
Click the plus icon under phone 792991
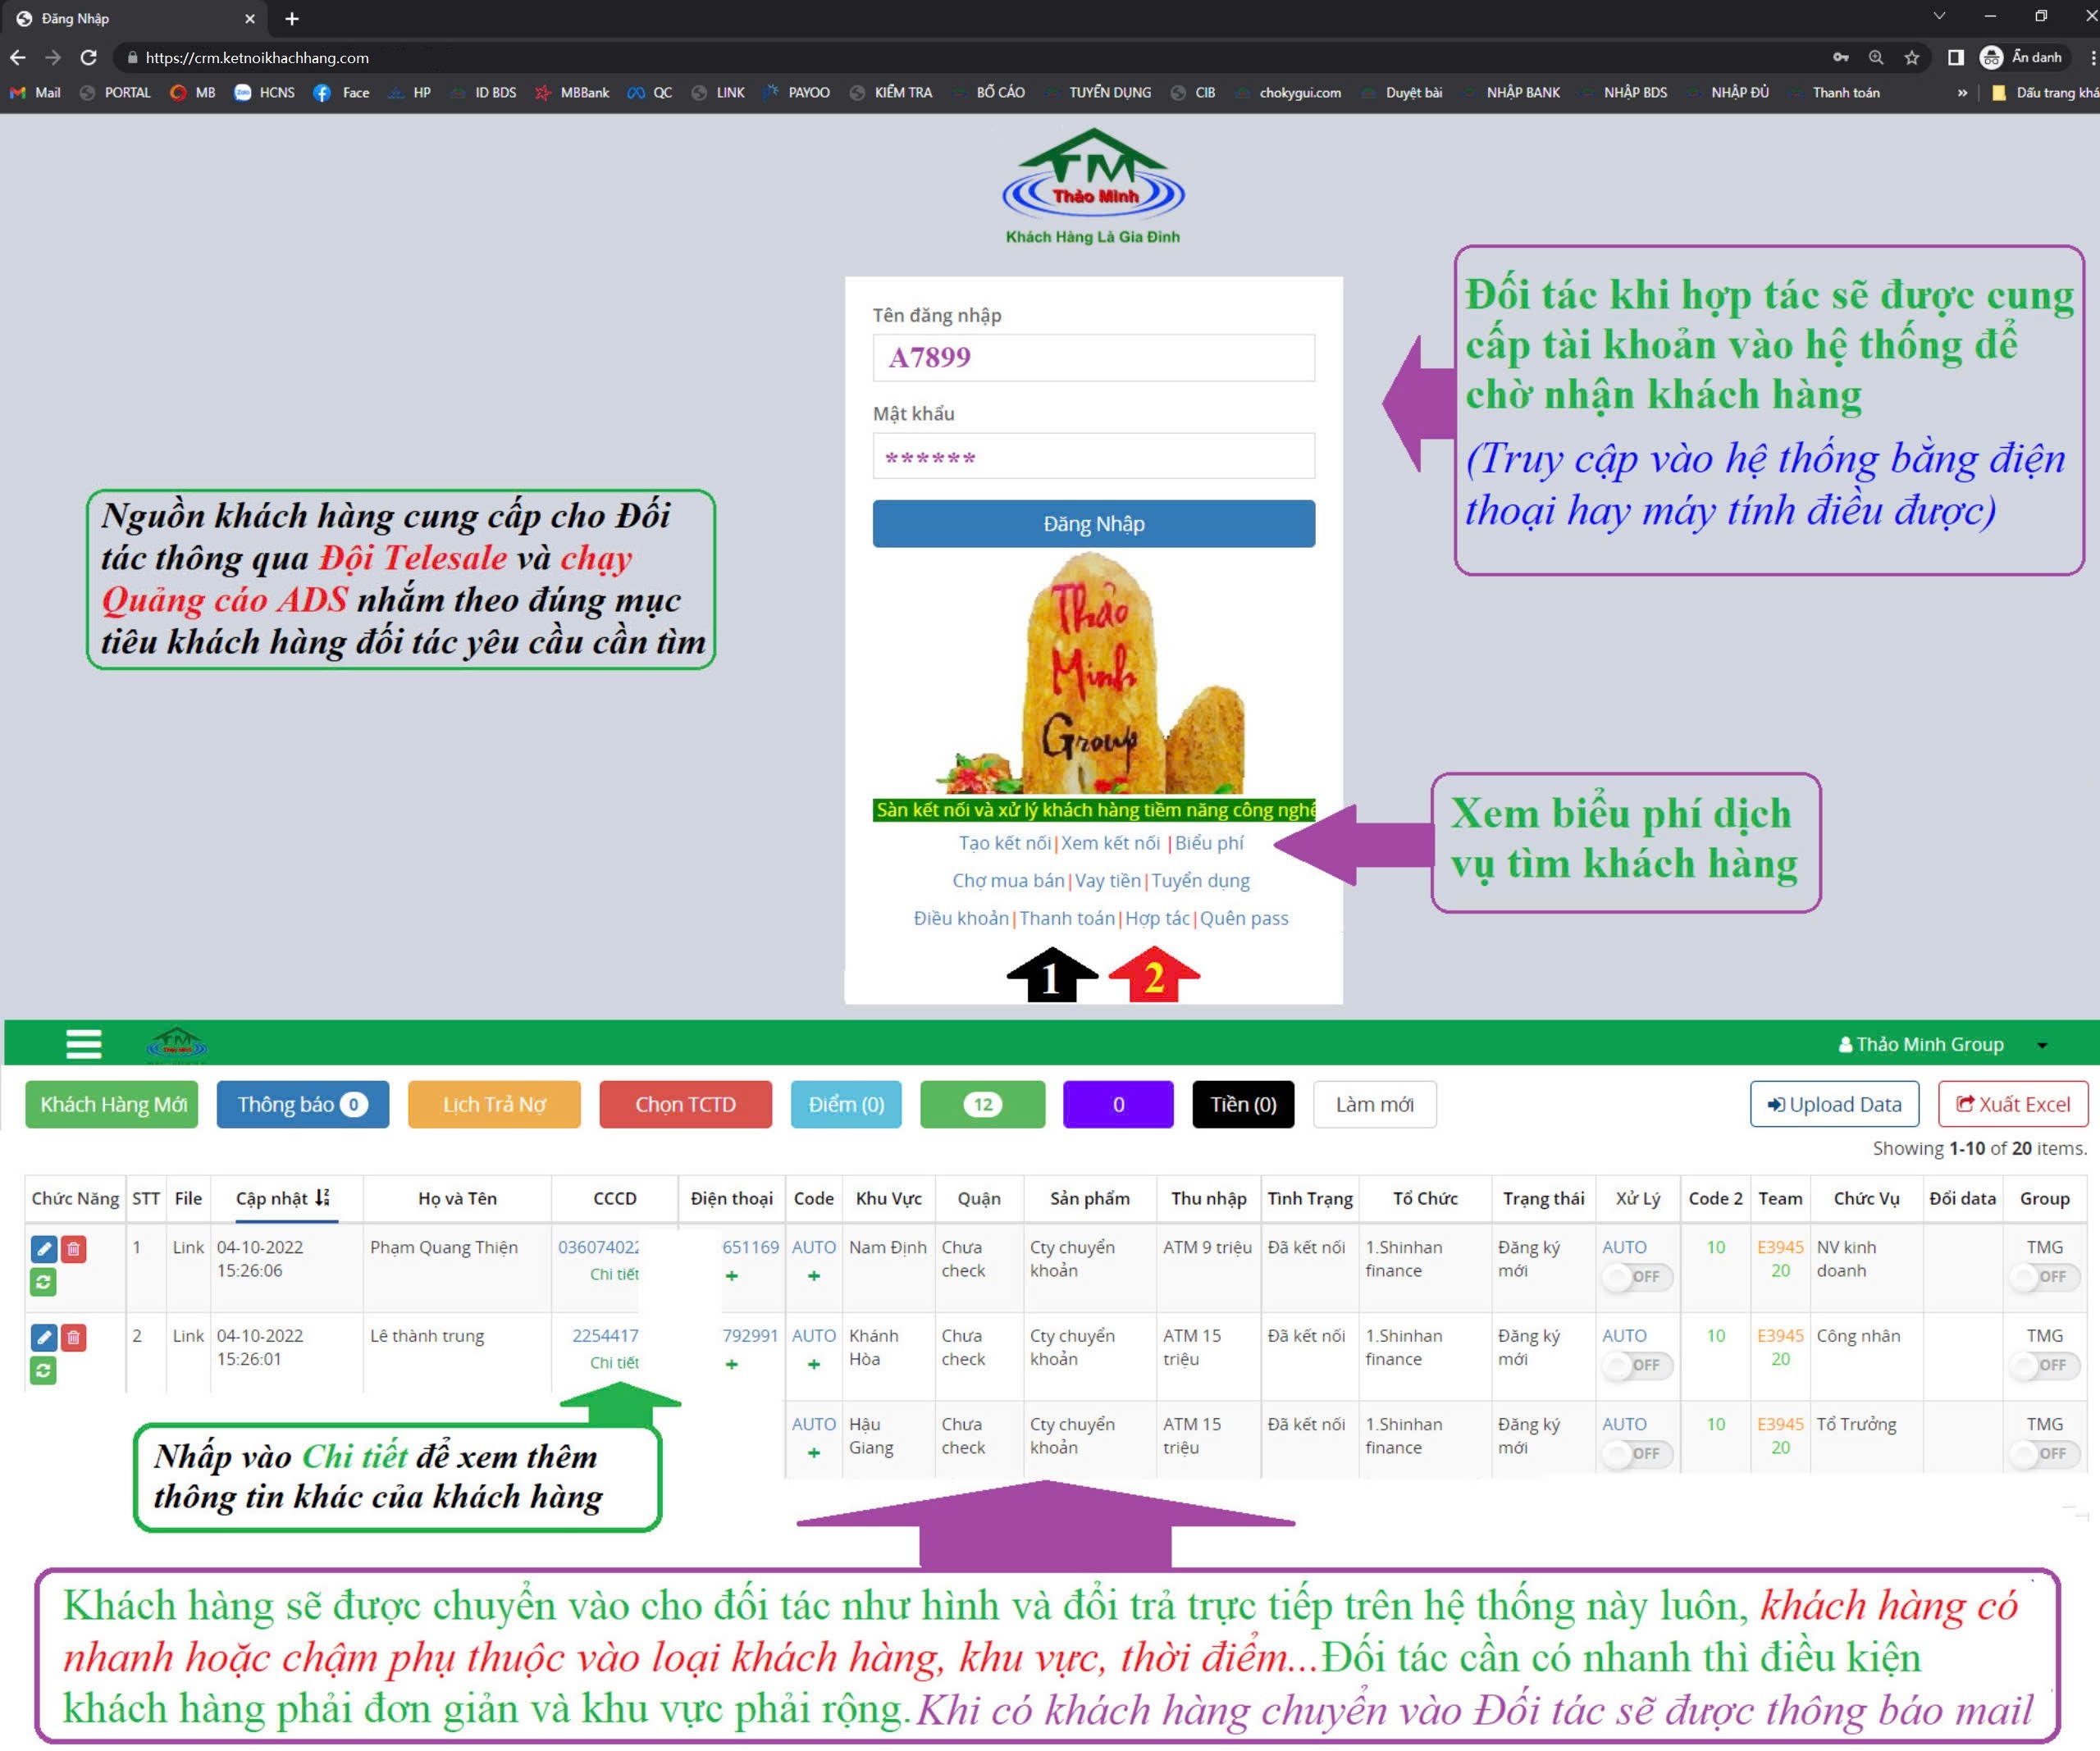click(732, 1364)
